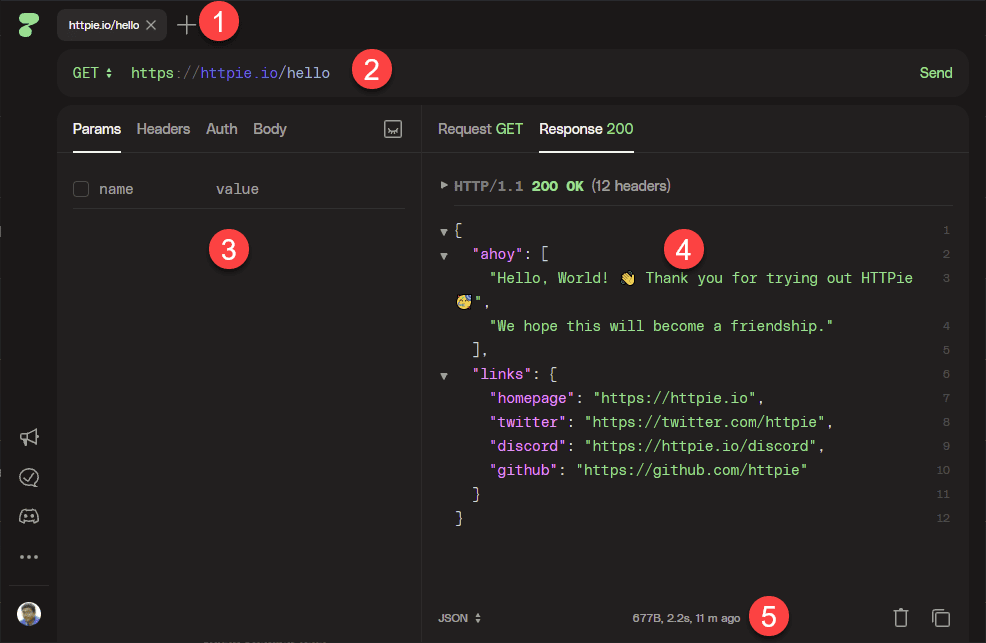The width and height of the screenshot is (986, 643).
Task: Open announcements via the megaphone icon
Action: click(x=28, y=438)
